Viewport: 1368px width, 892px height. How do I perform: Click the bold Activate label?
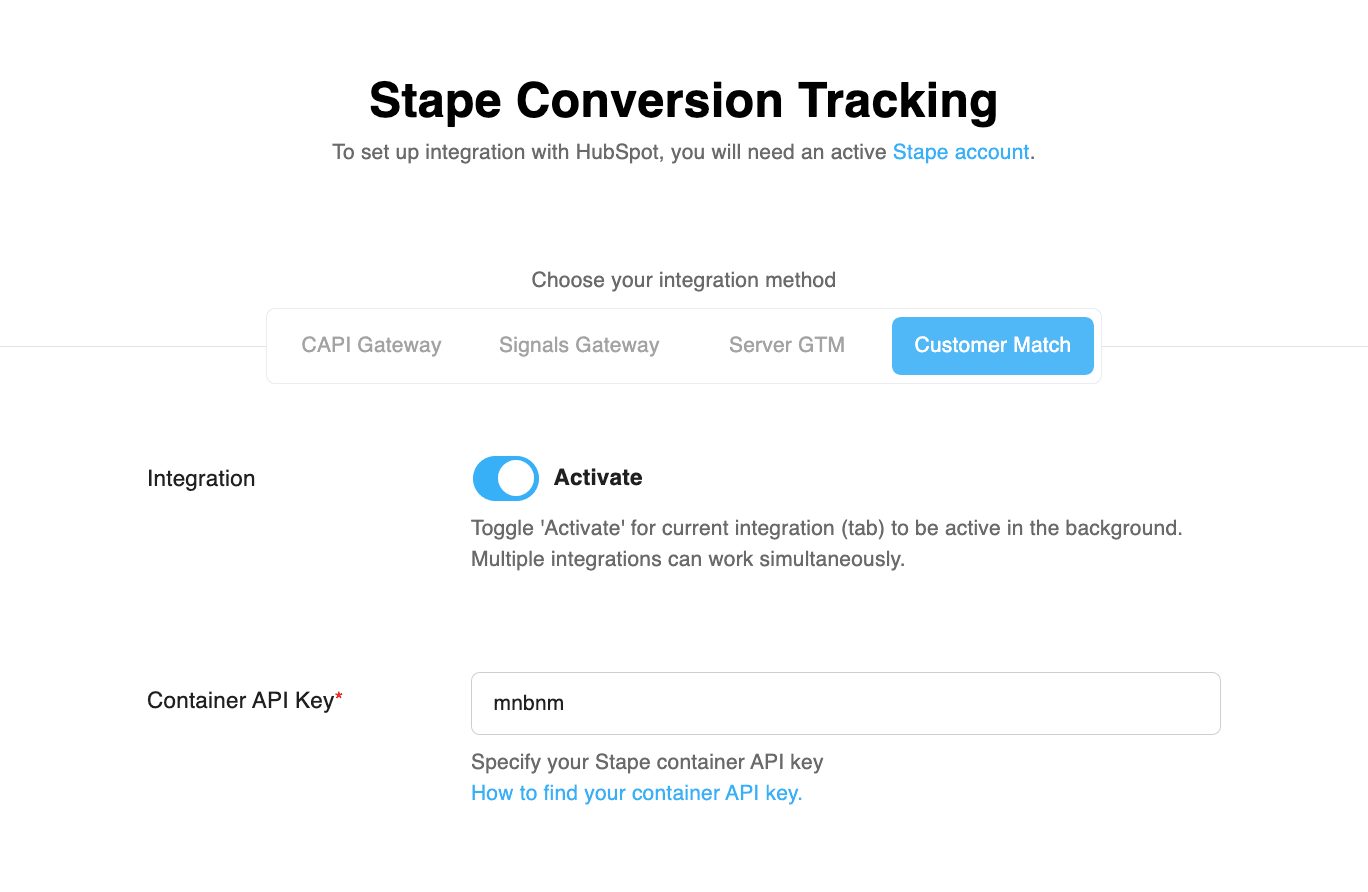click(x=598, y=478)
